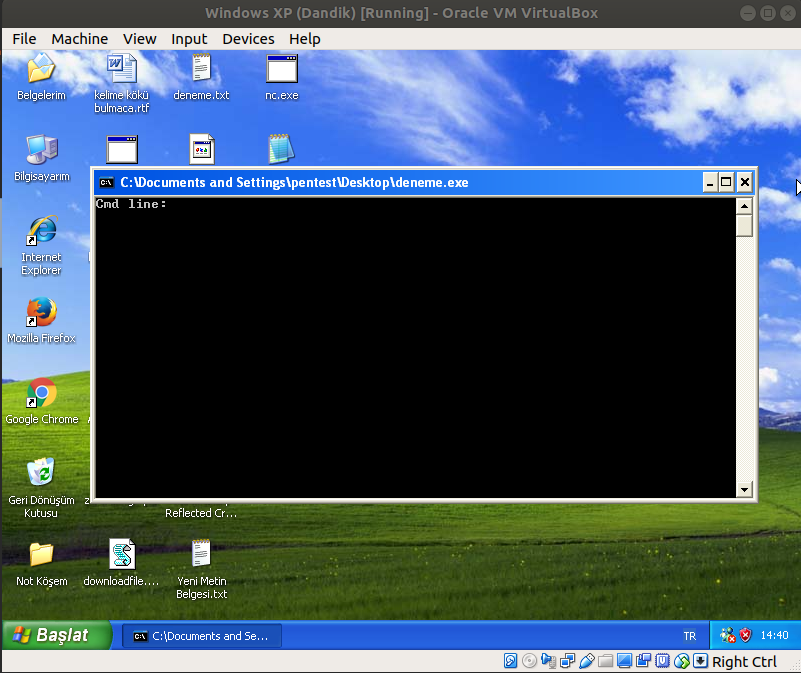Select the document icon with colored shapes
Viewport: 801px width, 673px height.
tap(202, 149)
